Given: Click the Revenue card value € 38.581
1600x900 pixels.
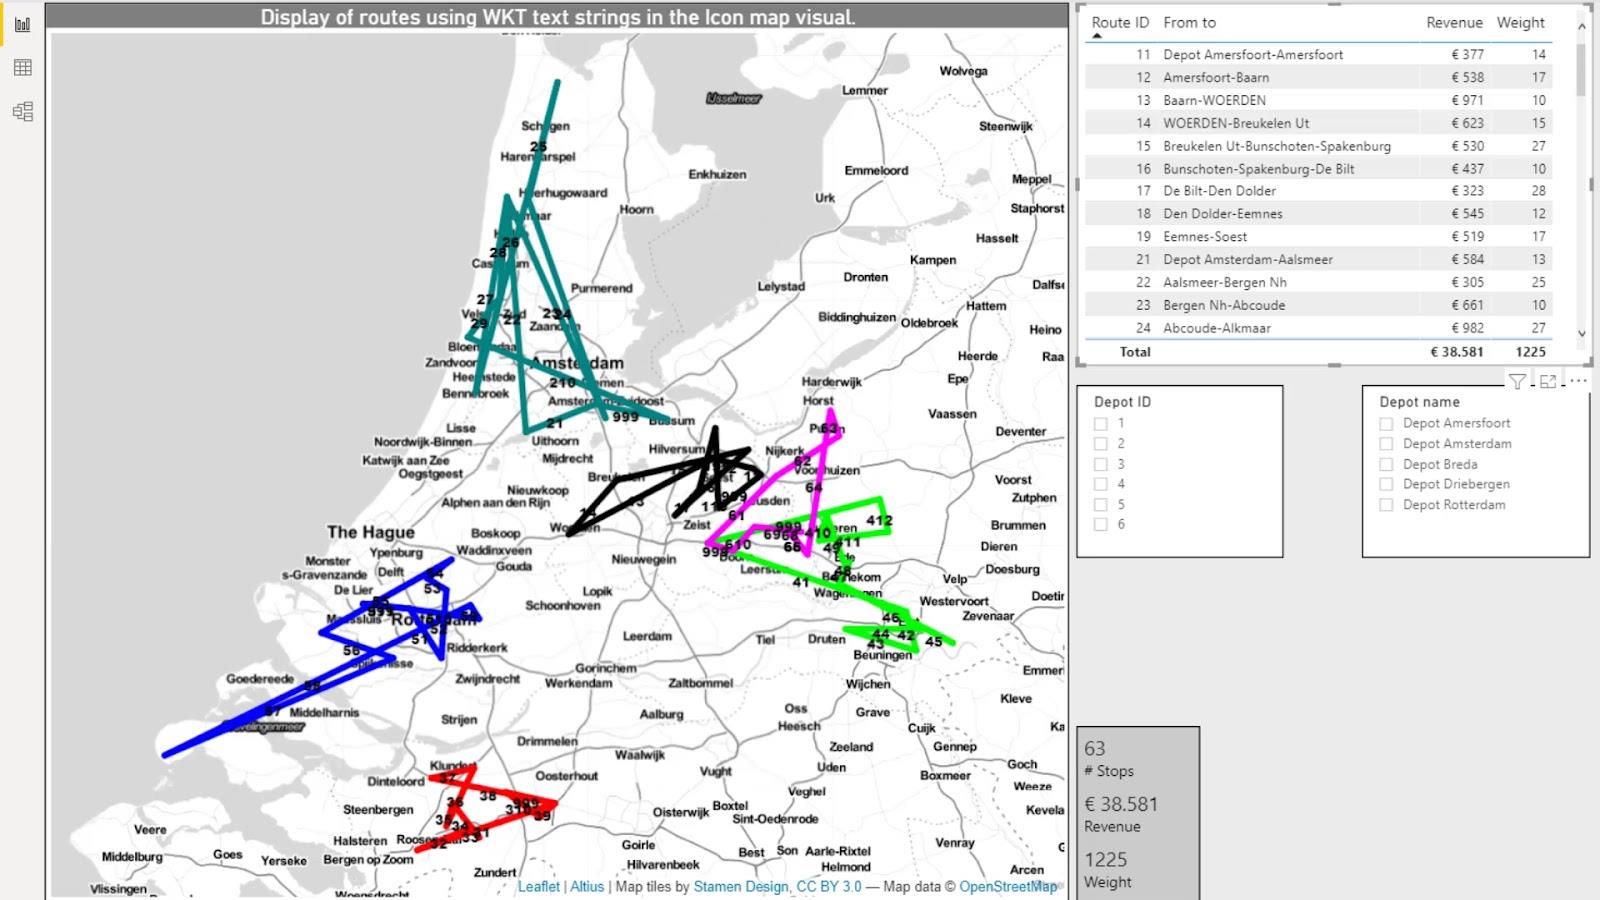Looking at the screenshot, I should point(1121,804).
